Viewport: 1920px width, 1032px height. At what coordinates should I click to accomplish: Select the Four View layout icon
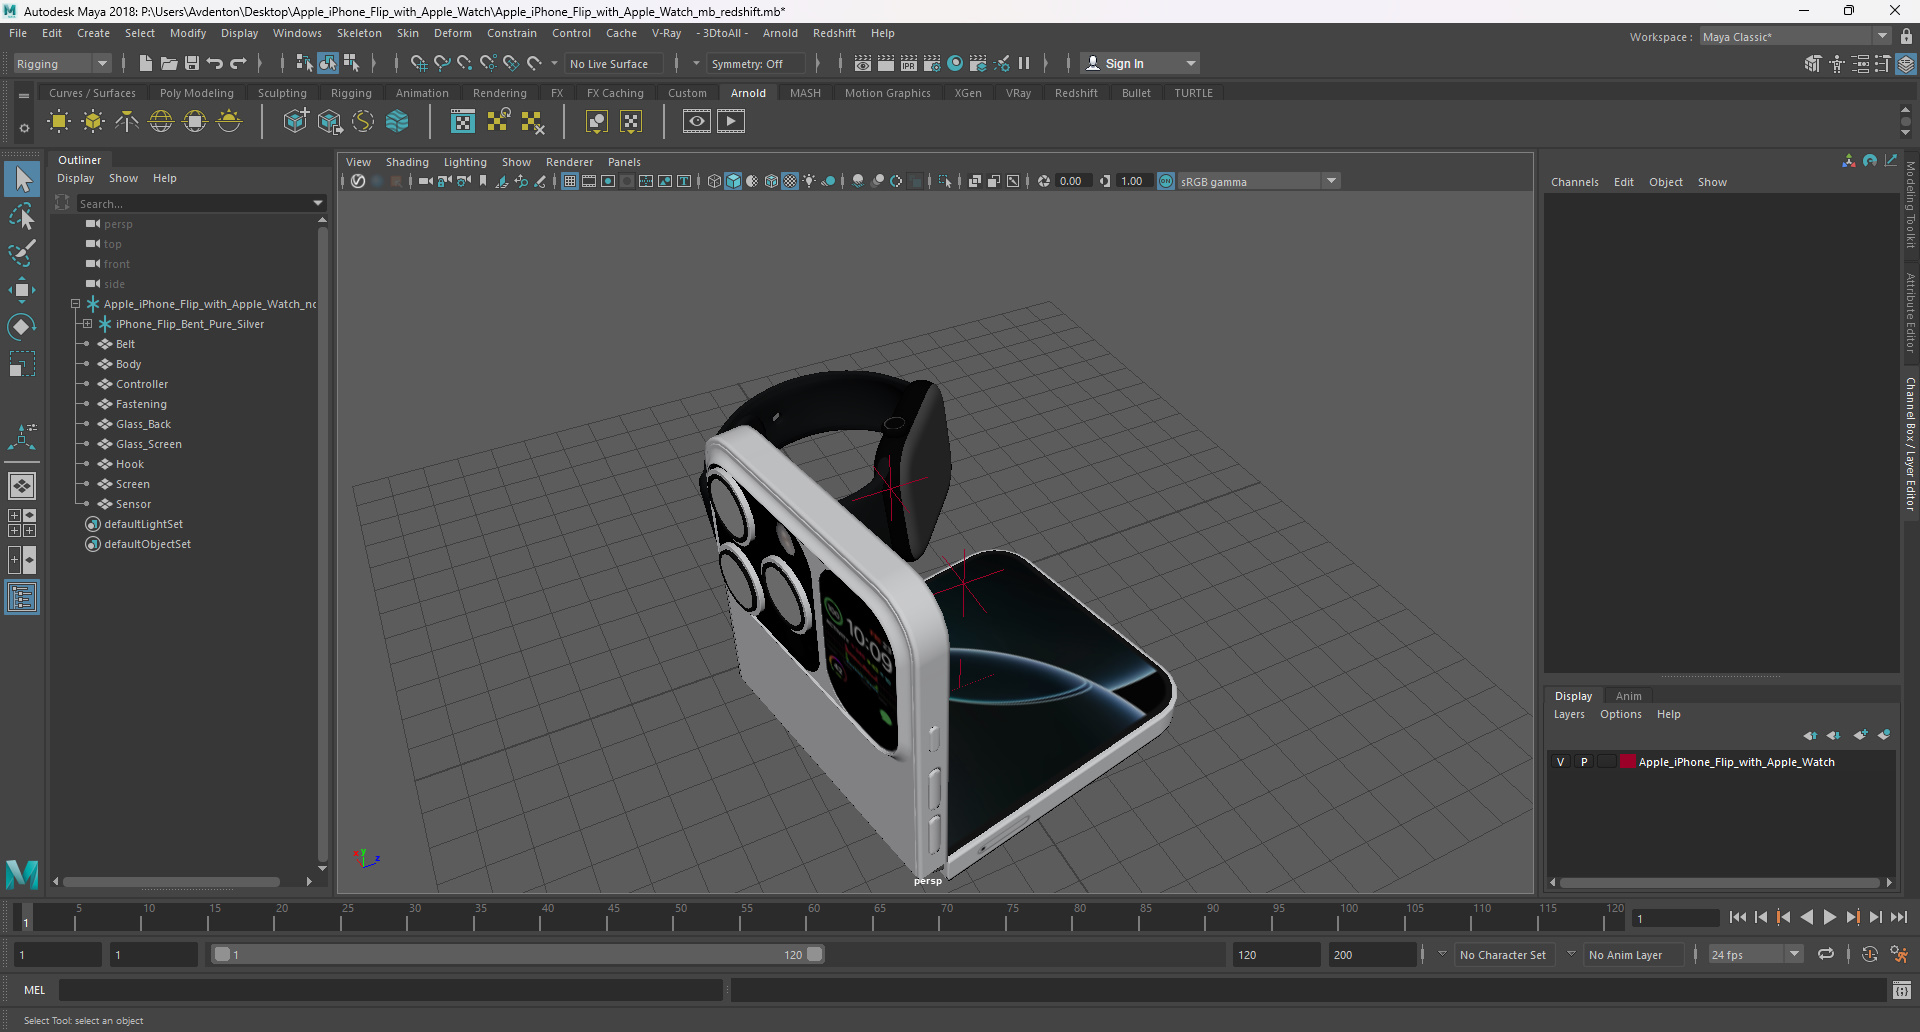point(22,523)
